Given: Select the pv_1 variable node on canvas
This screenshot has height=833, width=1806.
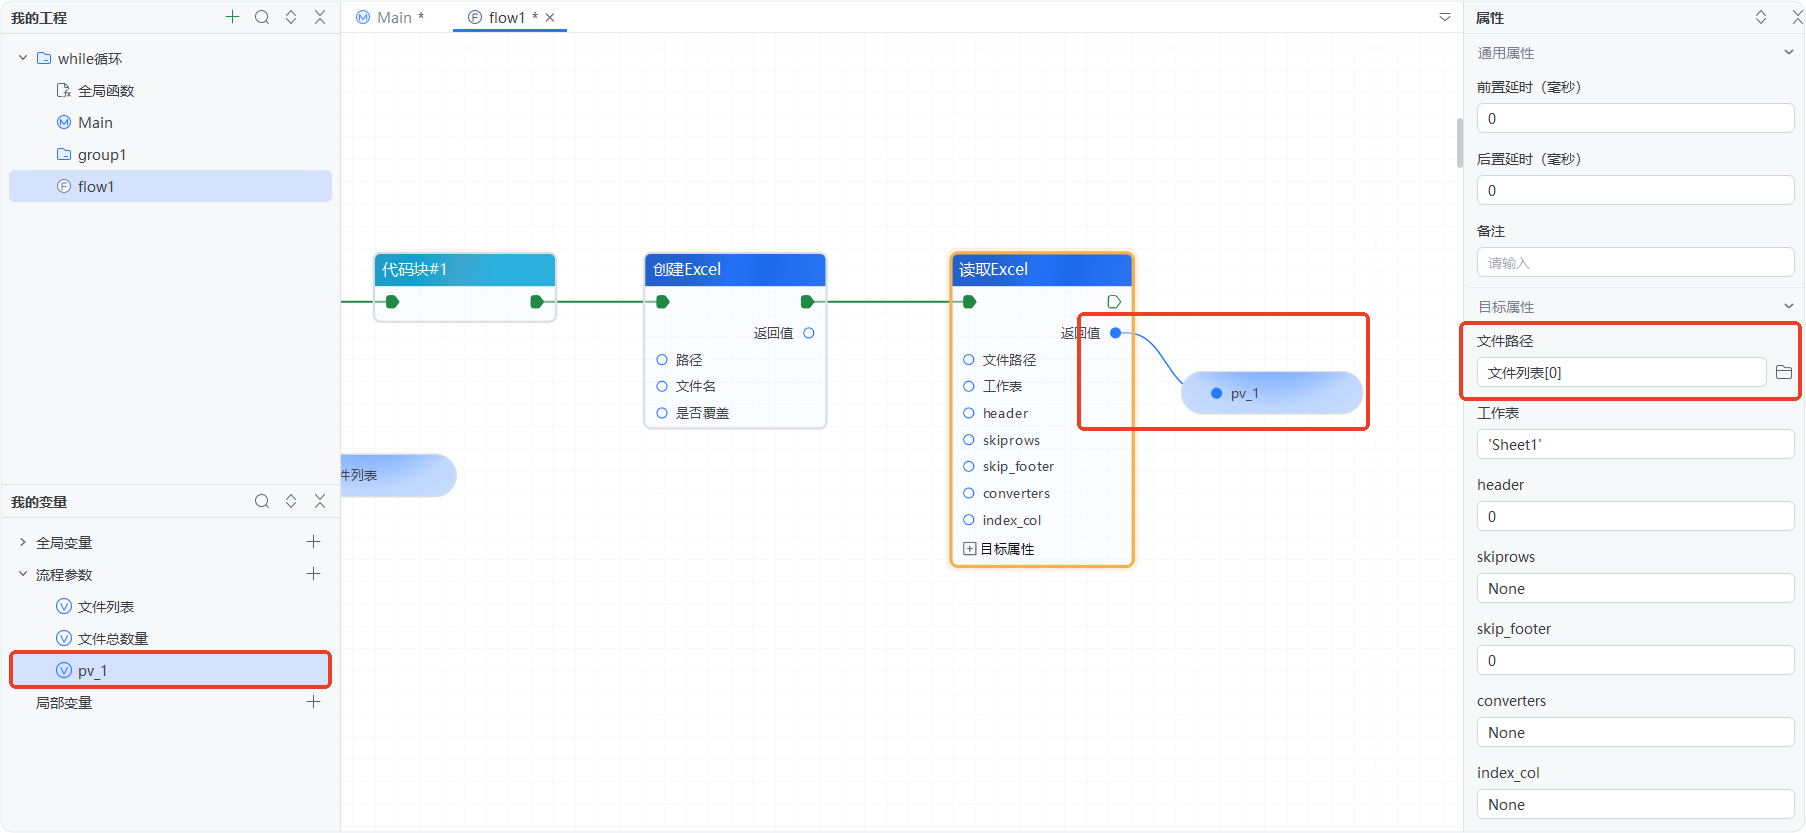Looking at the screenshot, I should (1272, 393).
